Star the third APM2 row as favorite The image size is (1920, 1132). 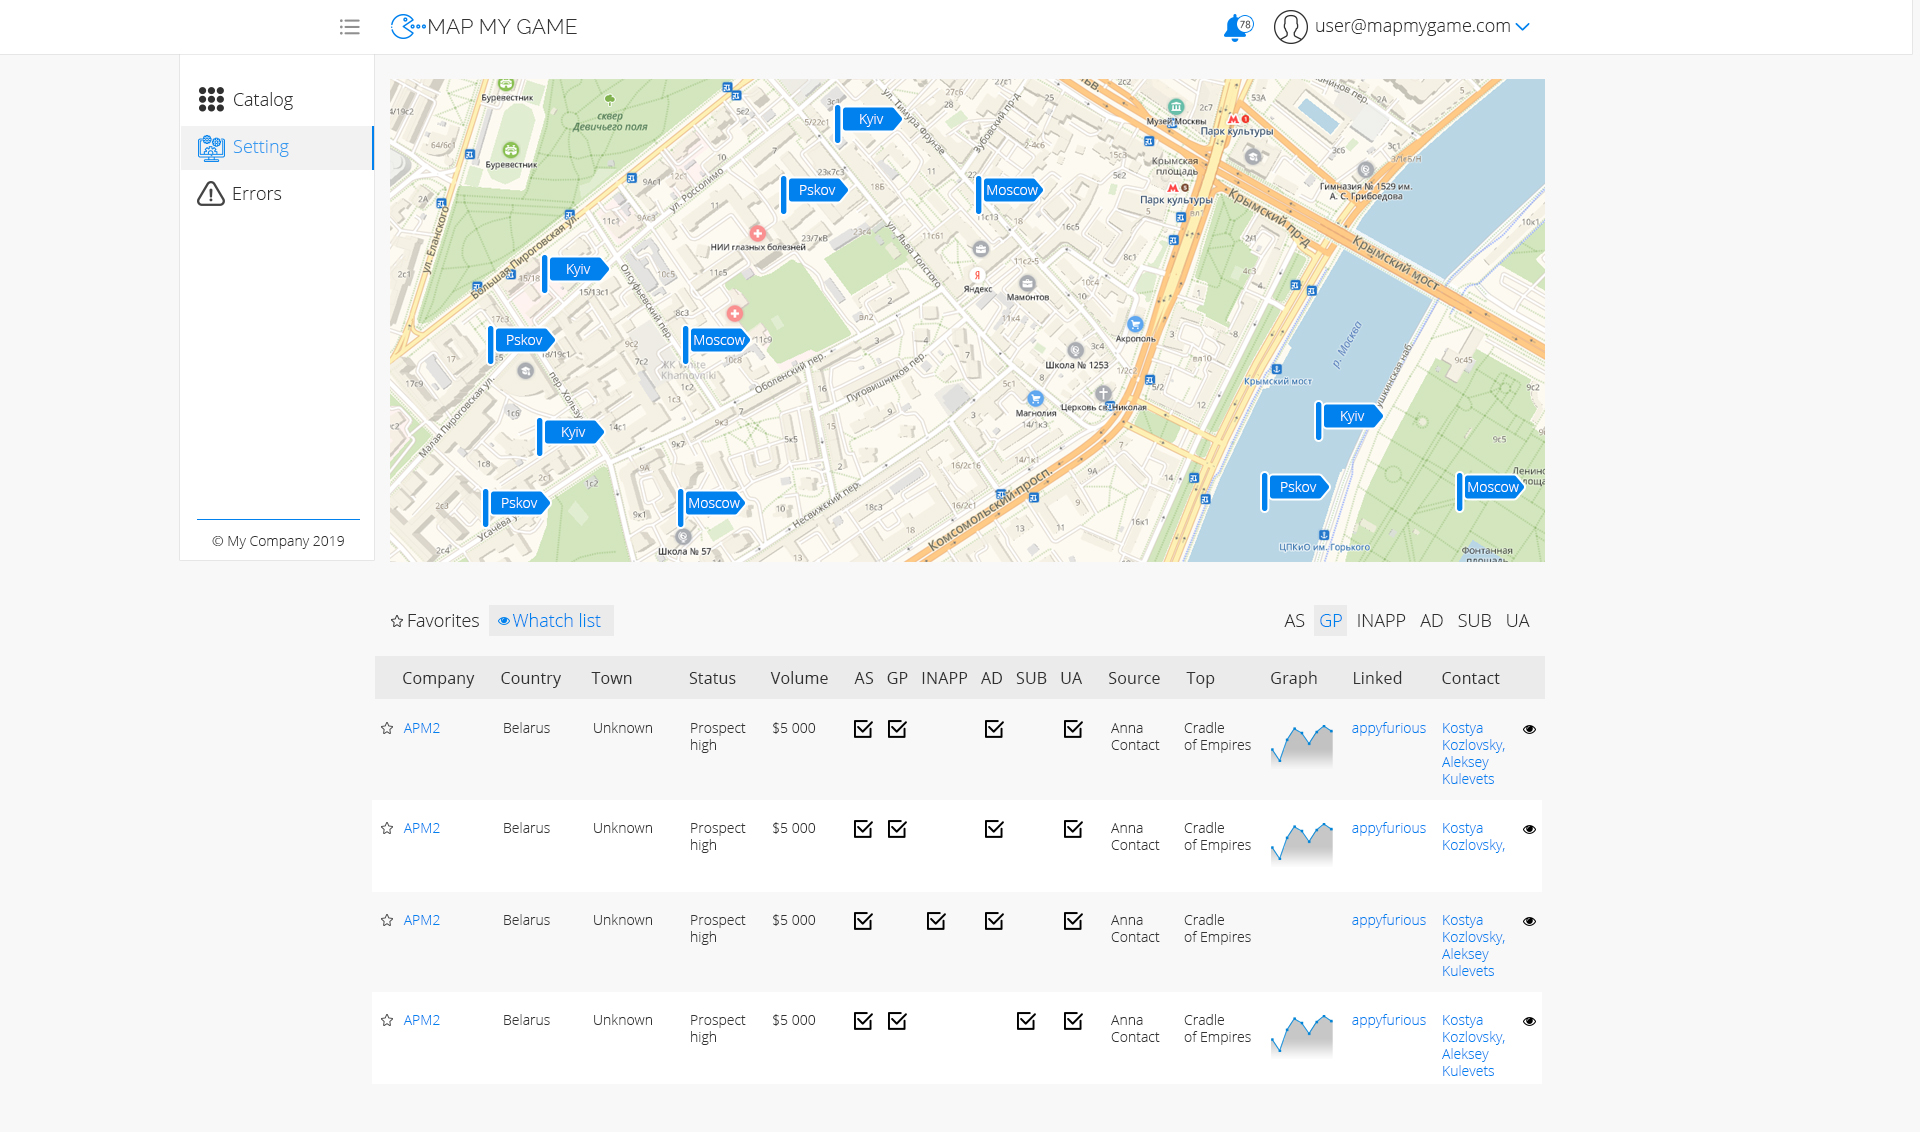387,920
